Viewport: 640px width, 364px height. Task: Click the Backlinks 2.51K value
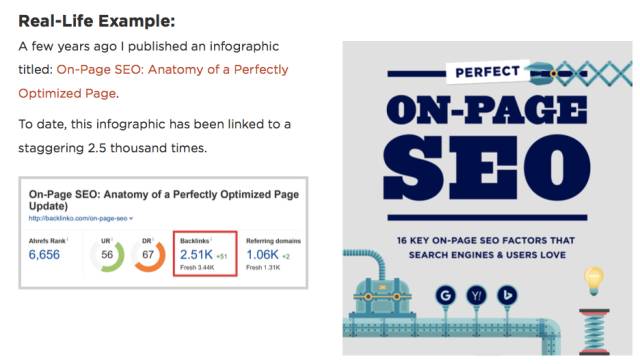point(196,255)
